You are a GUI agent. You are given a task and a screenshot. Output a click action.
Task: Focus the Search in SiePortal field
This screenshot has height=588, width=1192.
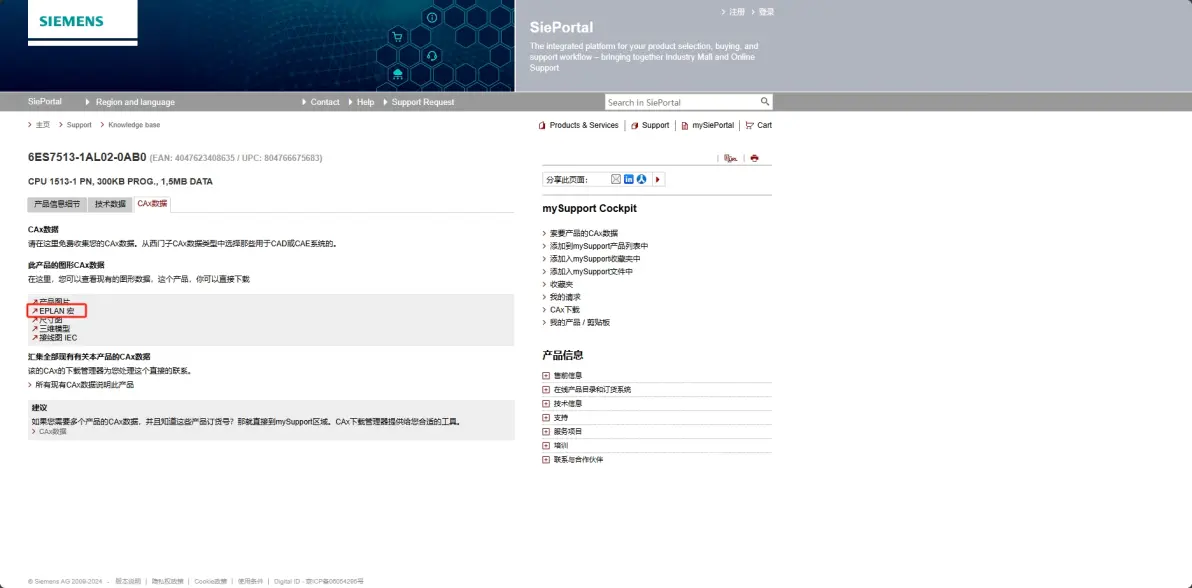(682, 102)
